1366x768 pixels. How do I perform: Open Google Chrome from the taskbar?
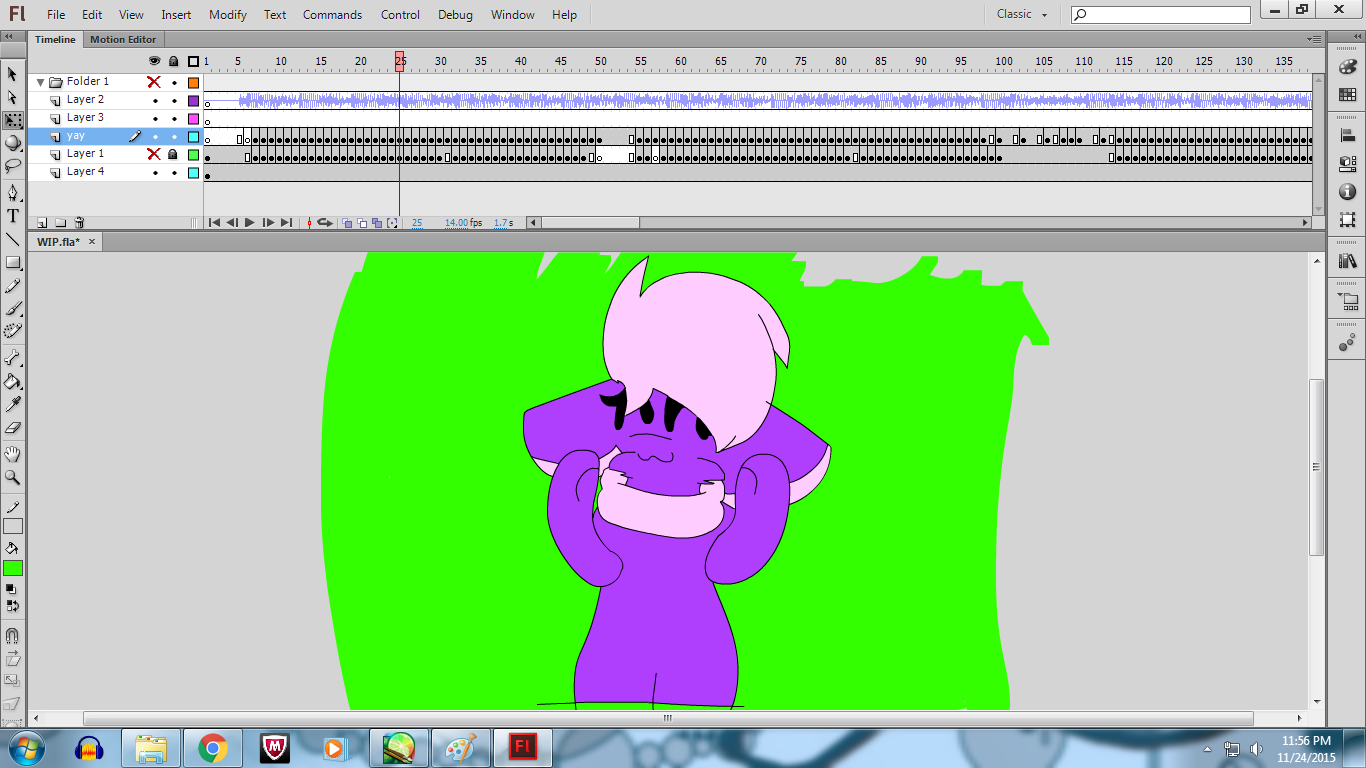[x=212, y=748]
